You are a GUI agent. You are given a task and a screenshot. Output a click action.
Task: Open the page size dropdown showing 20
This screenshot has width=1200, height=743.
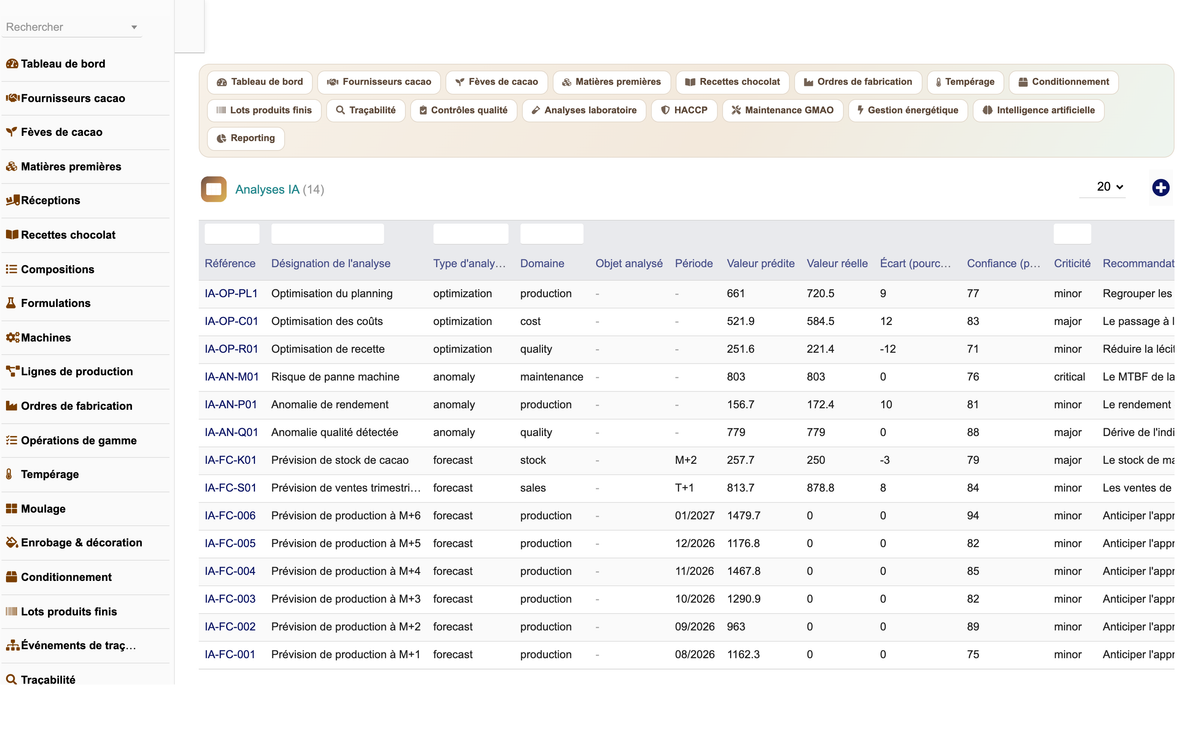[1103, 187]
